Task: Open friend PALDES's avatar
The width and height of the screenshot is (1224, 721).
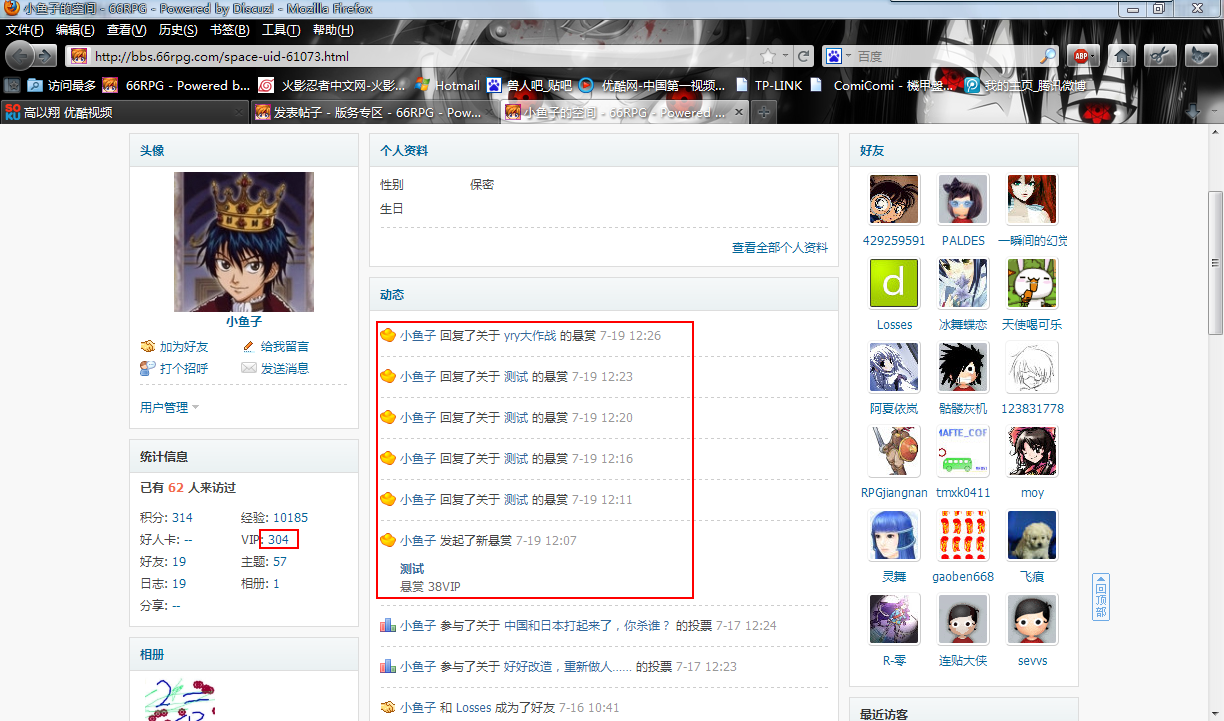Action: (963, 199)
